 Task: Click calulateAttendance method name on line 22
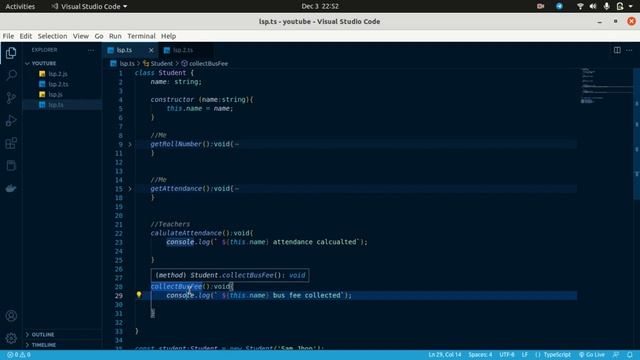click(186, 233)
